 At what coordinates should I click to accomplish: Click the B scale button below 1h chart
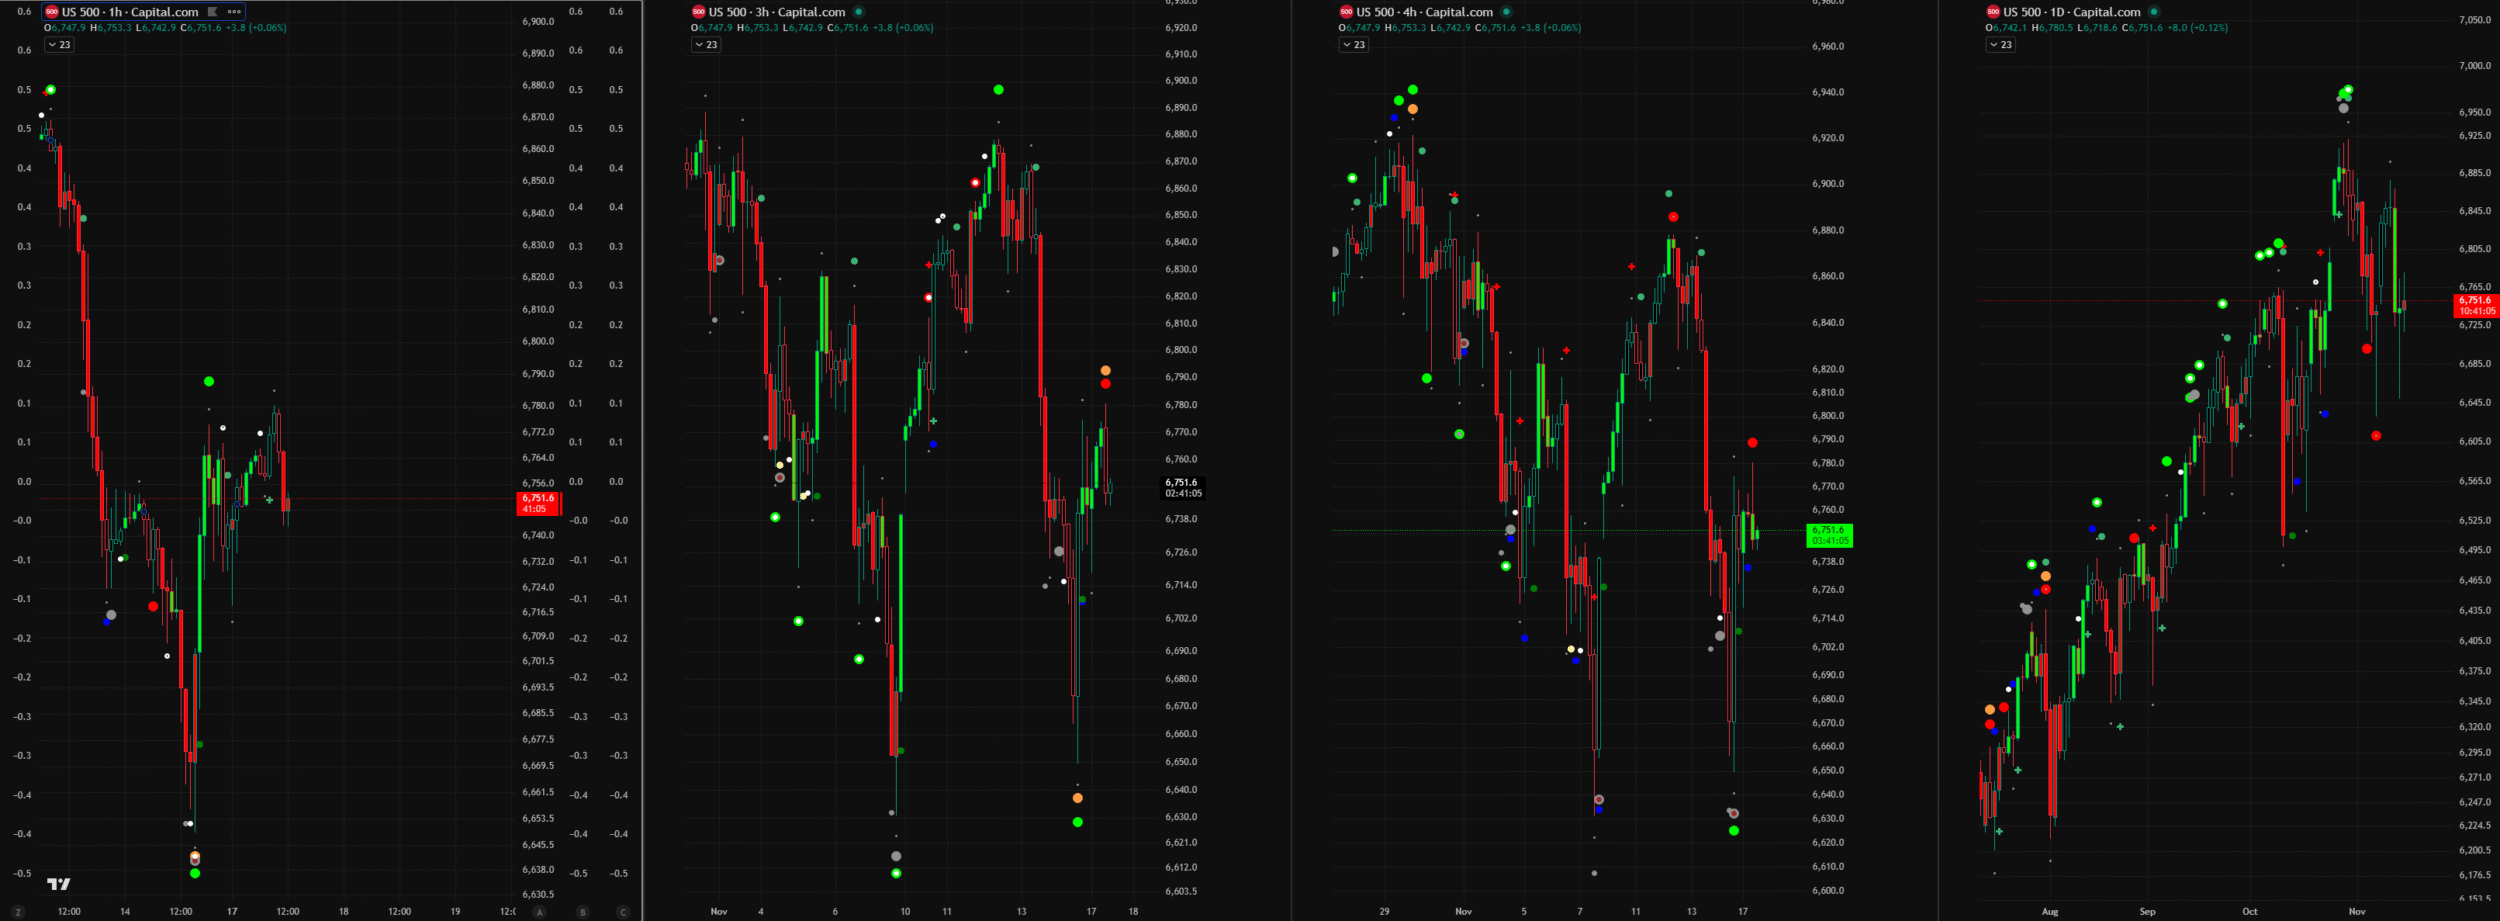(583, 912)
